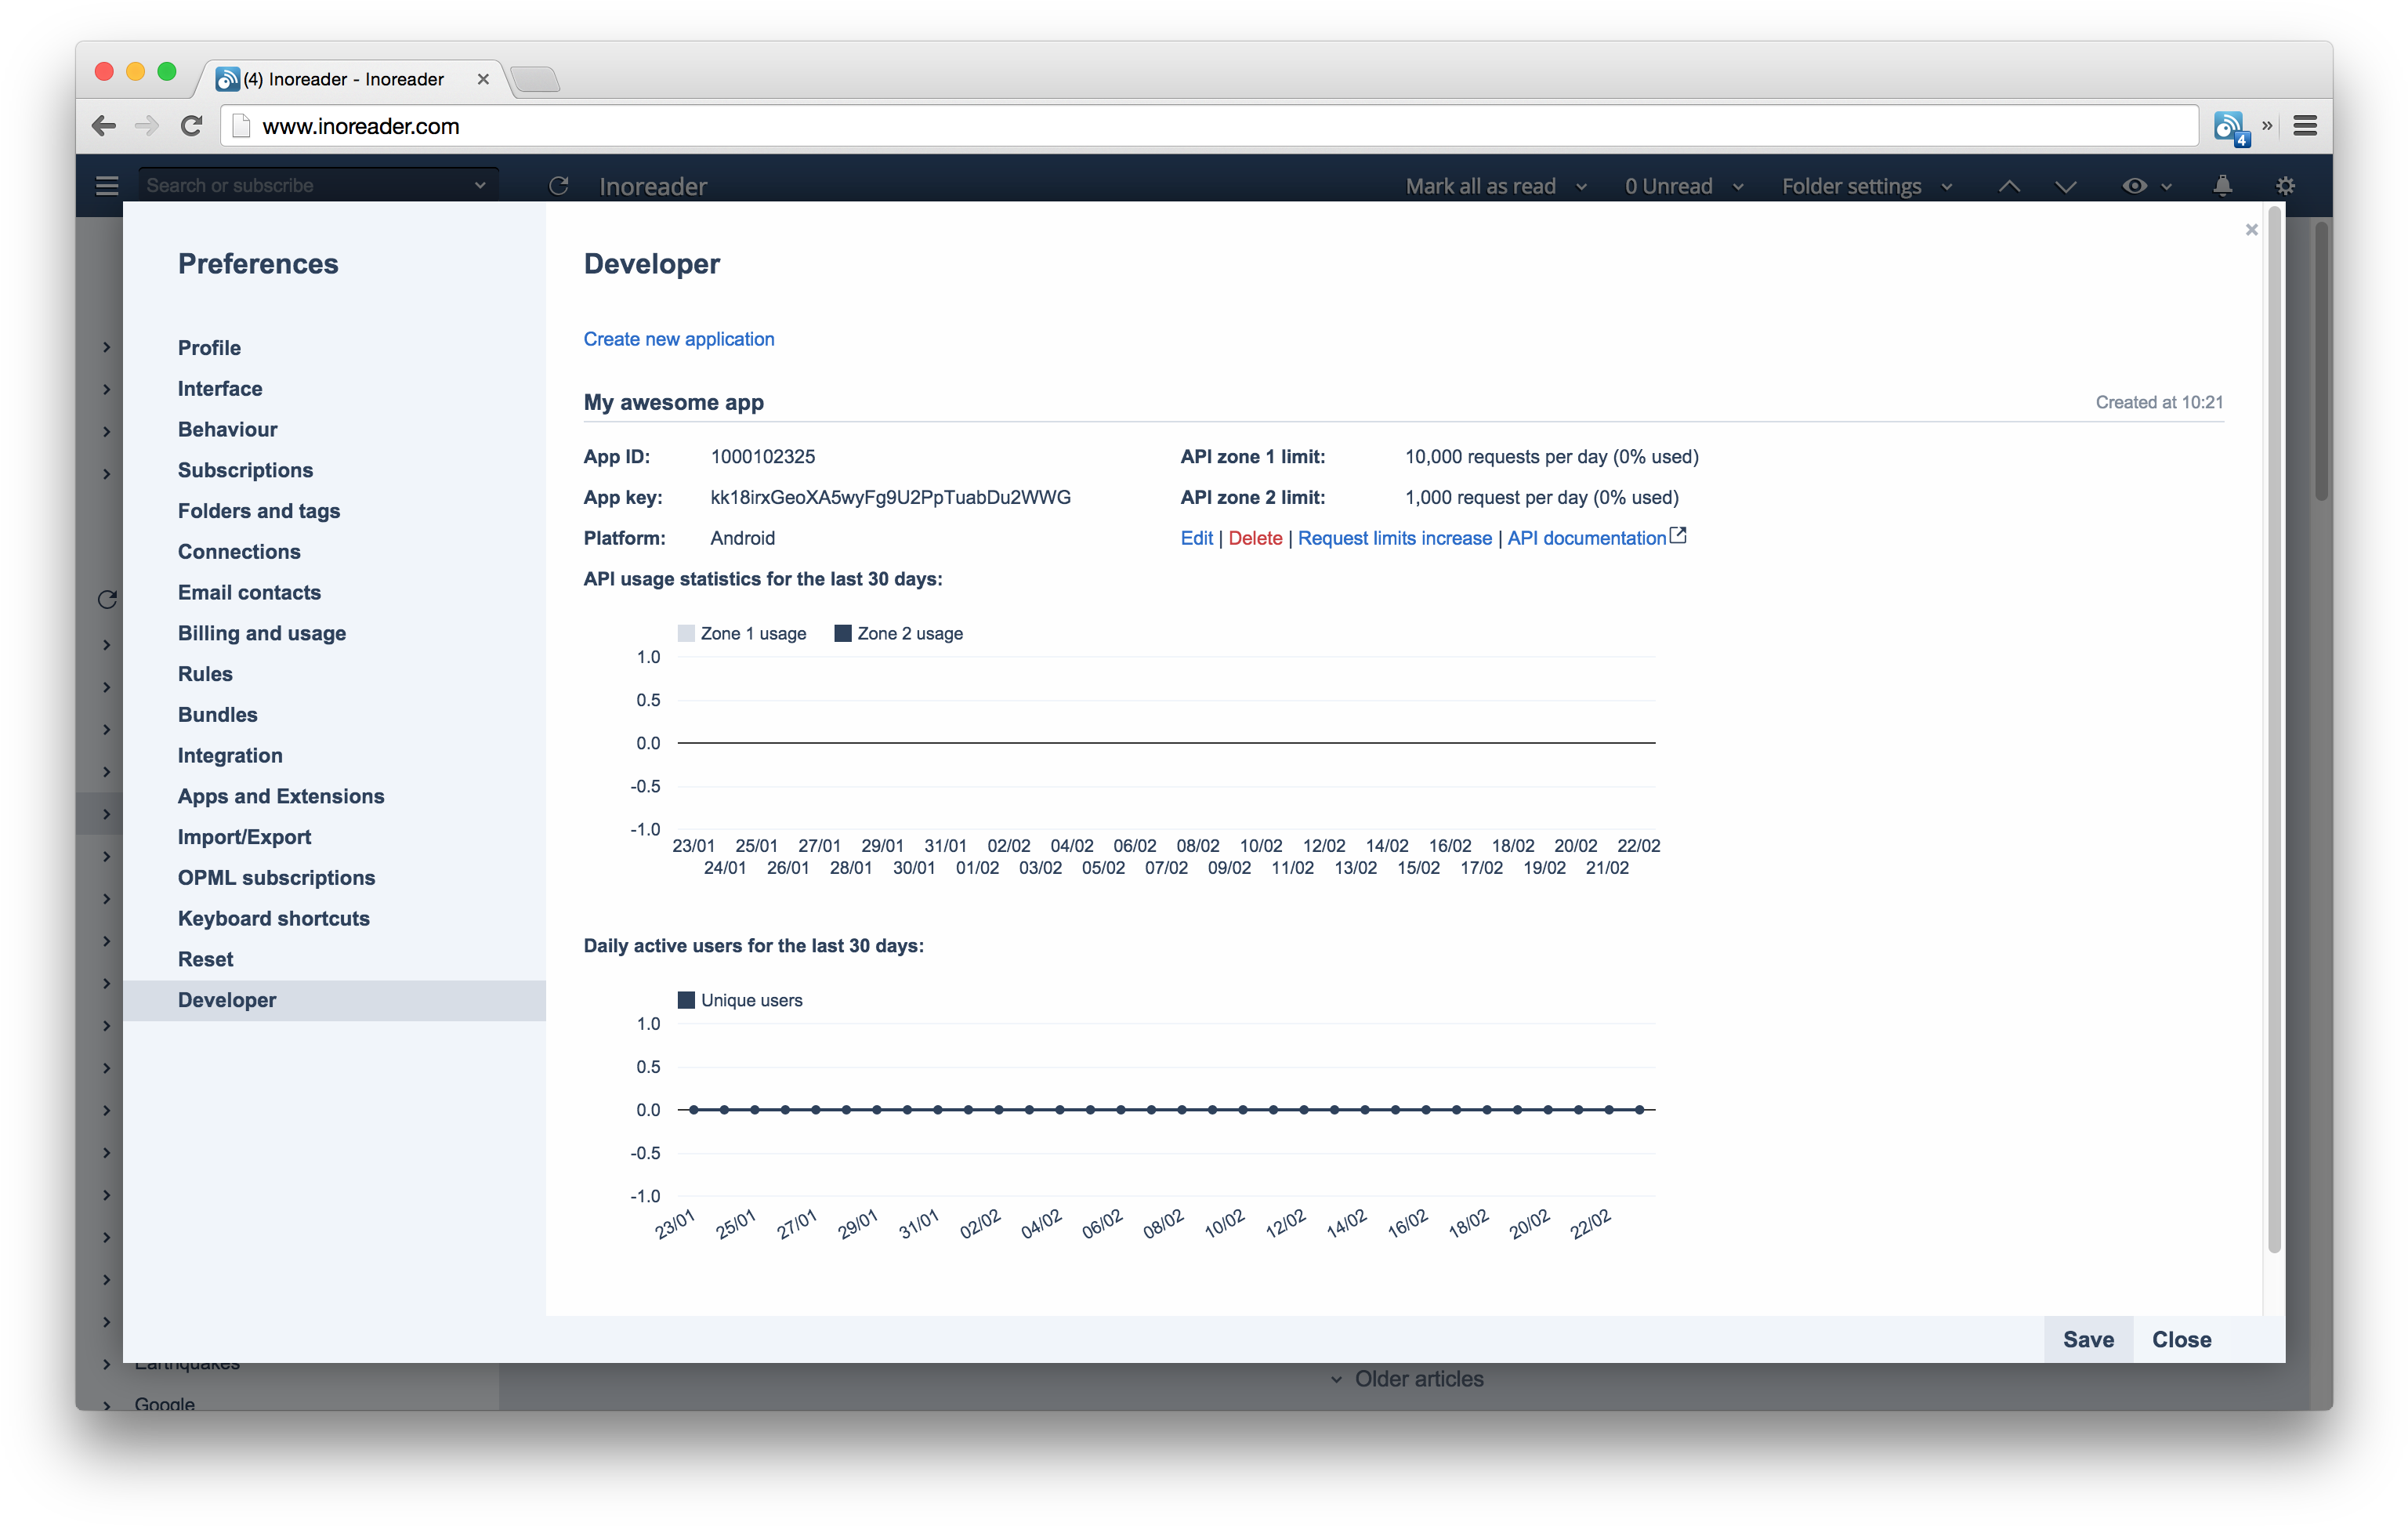Click the folder navigation down arrow icon
Image resolution: width=2408 pixels, height=1526 pixels.
[2066, 186]
